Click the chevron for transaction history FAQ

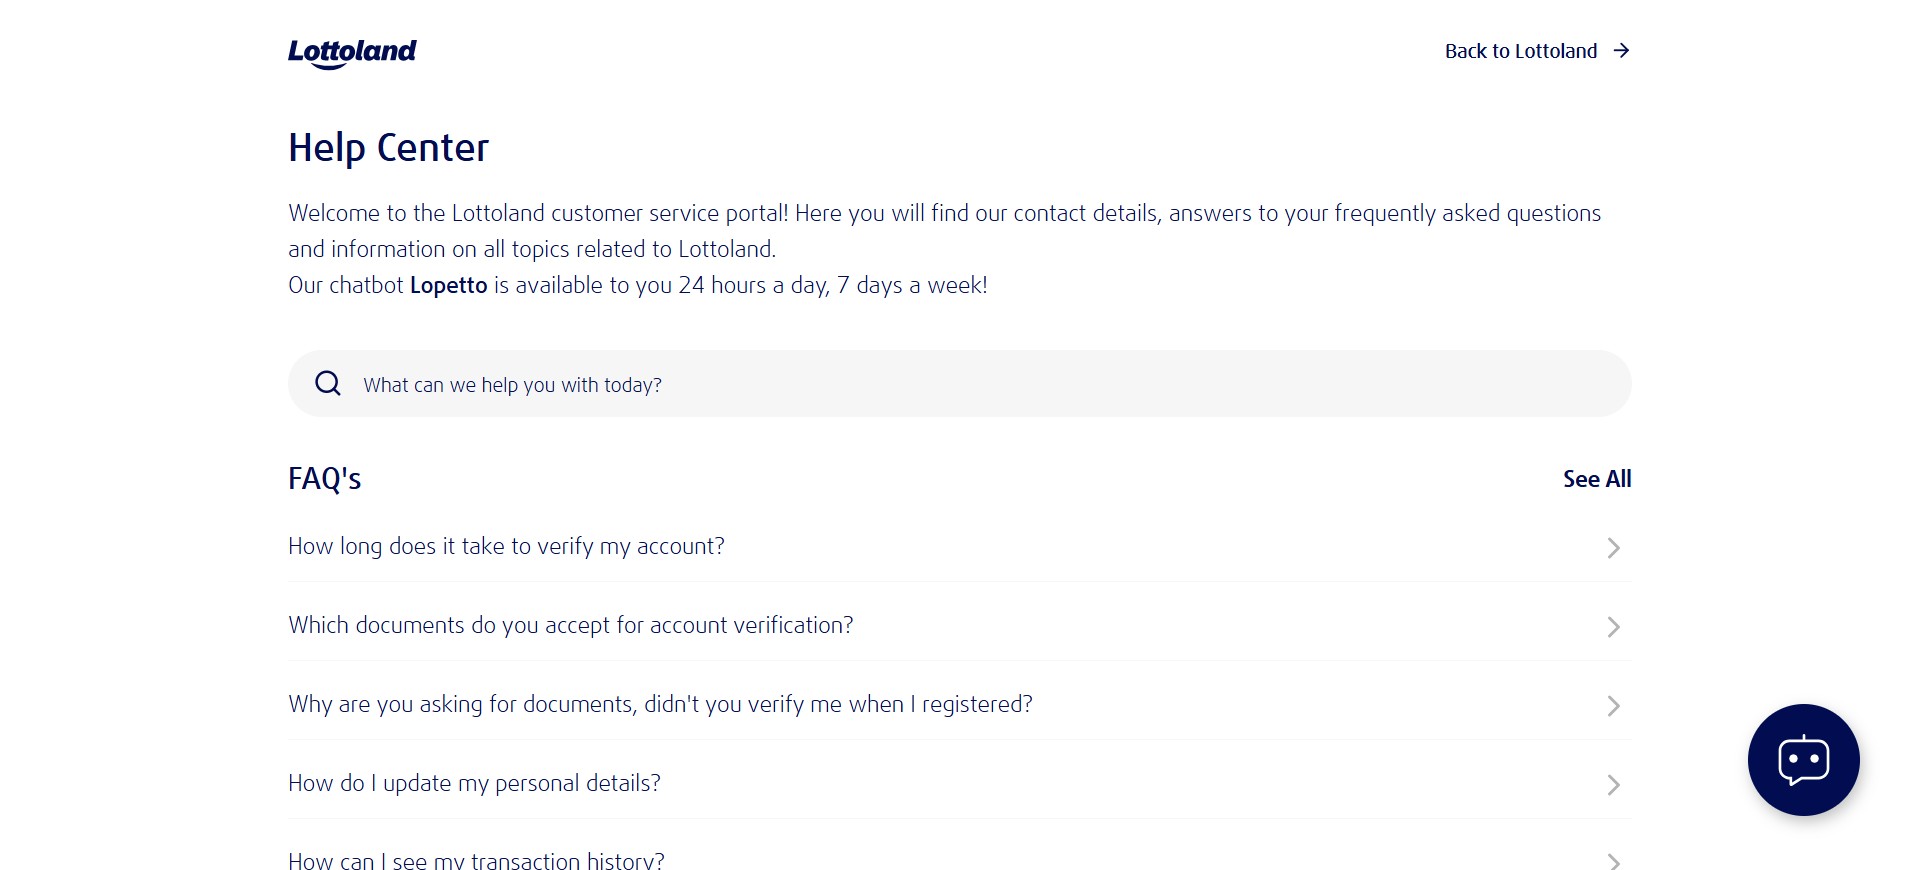(x=1613, y=858)
